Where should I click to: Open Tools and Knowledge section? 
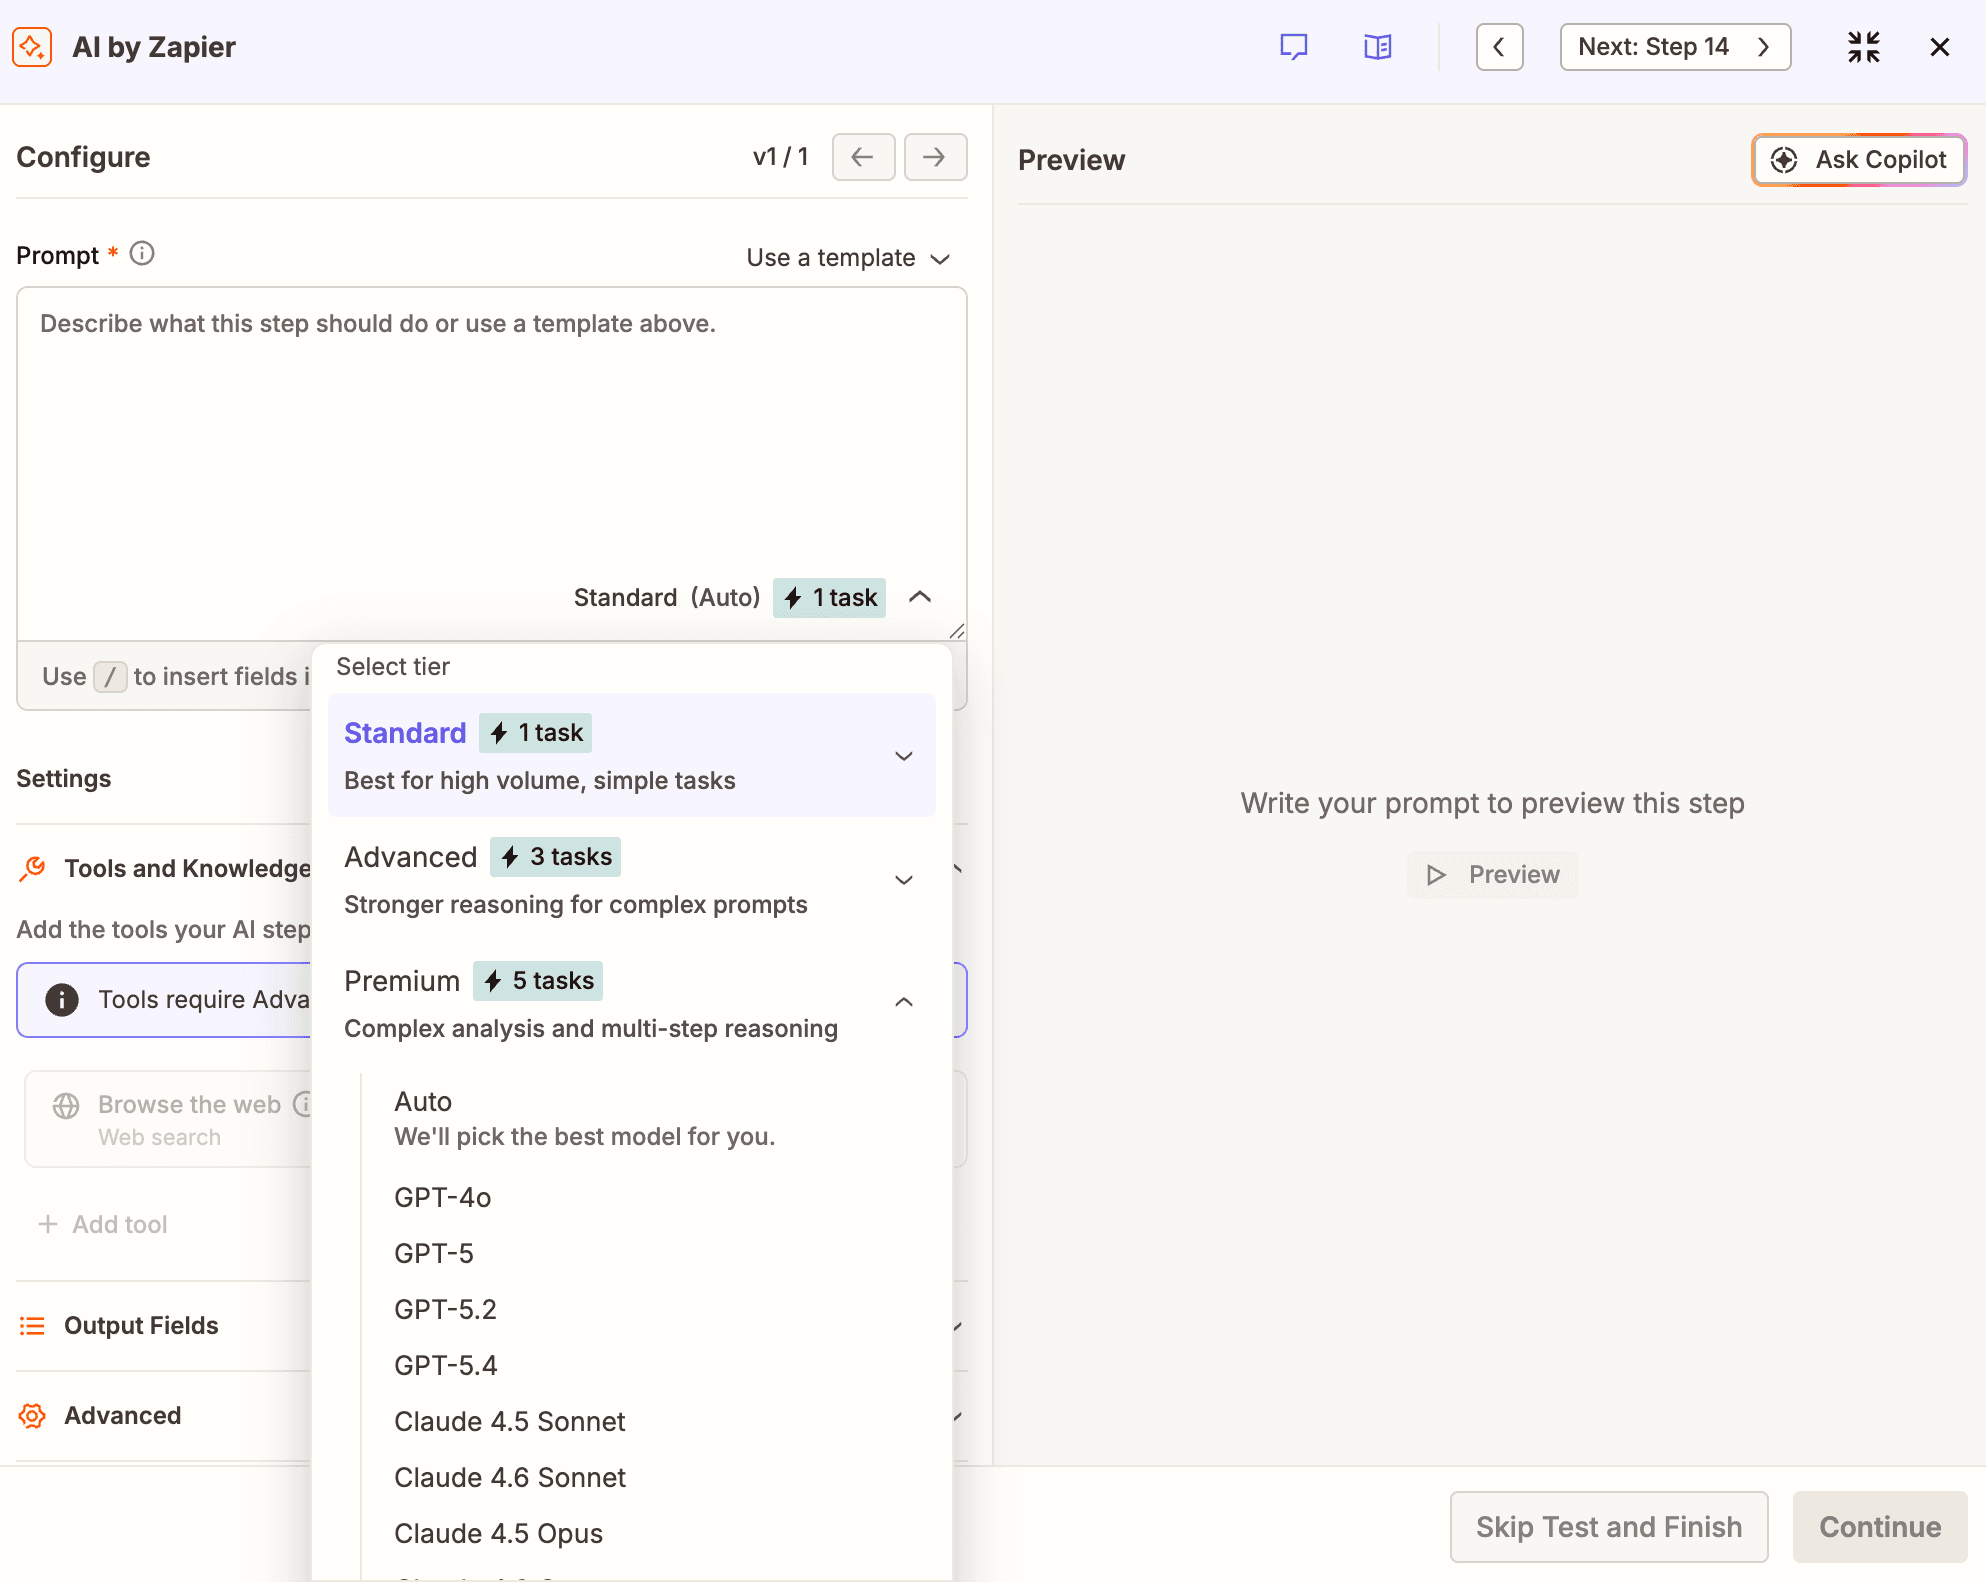pyautogui.click(x=187, y=868)
